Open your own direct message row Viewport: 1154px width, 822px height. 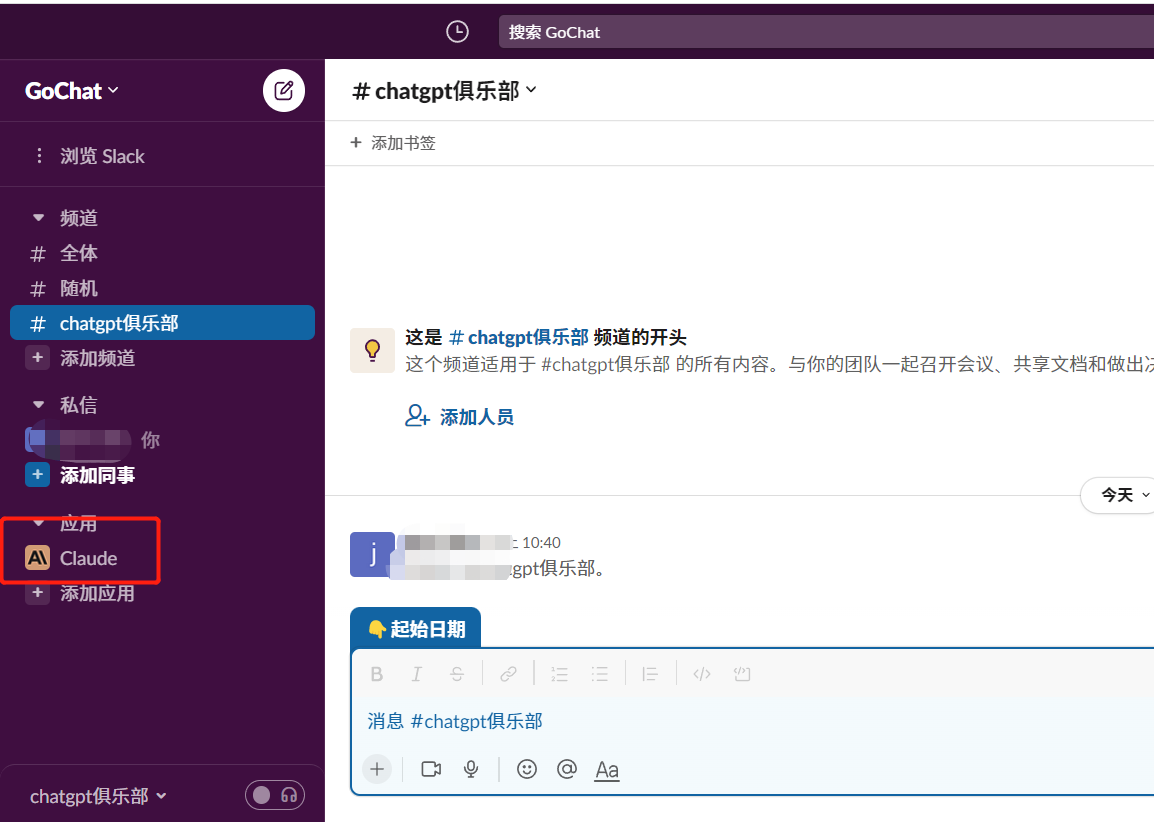(163, 439)
